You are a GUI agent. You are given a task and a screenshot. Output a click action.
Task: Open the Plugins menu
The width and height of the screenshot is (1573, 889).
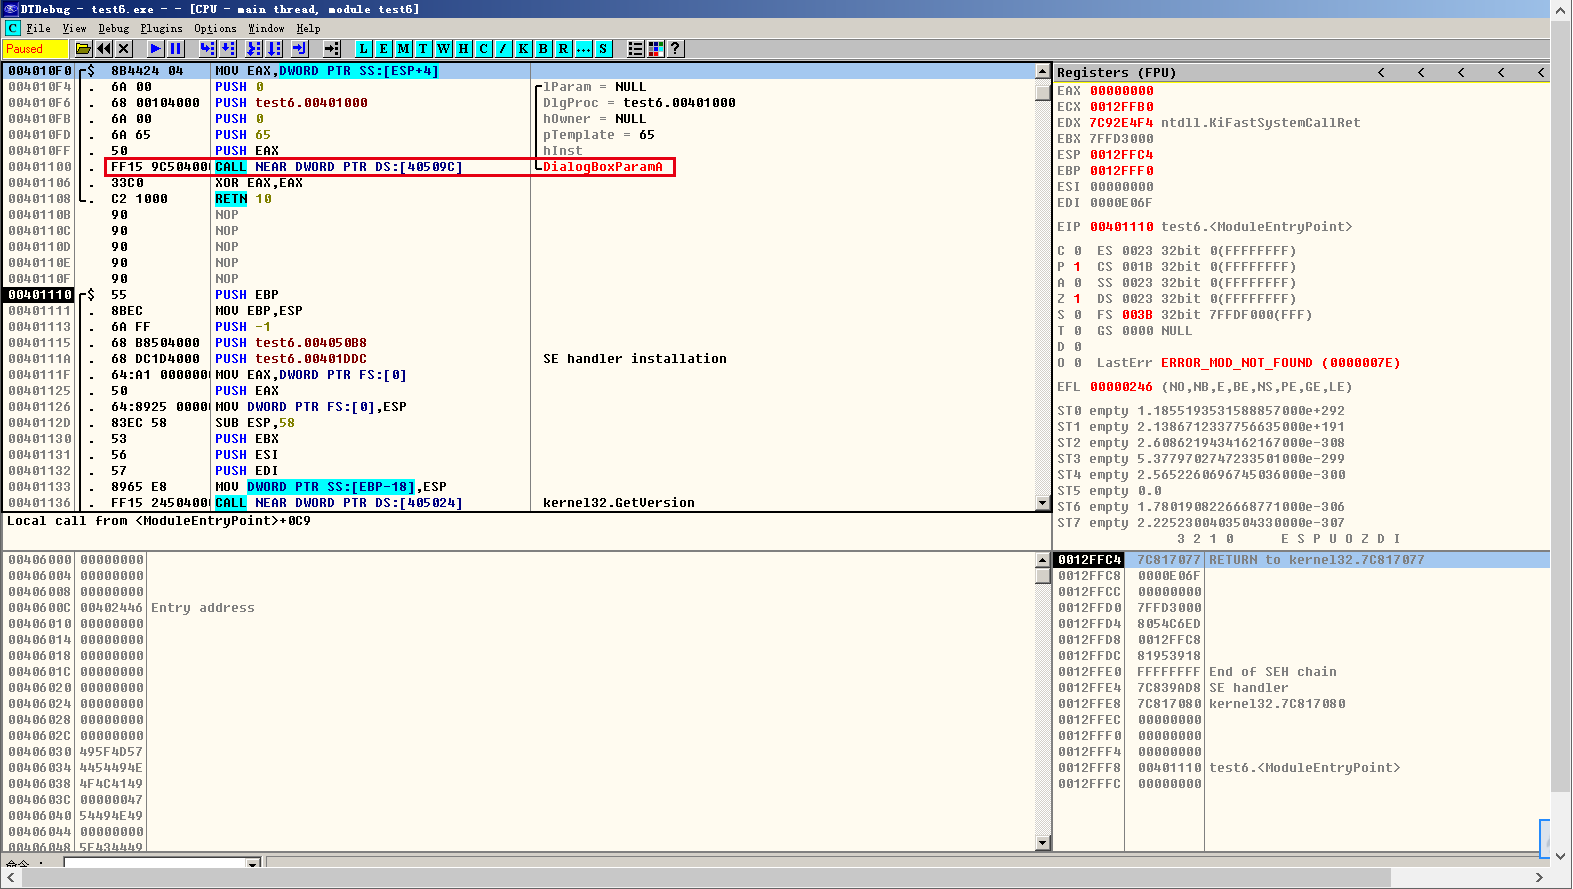tap(161, 28)
